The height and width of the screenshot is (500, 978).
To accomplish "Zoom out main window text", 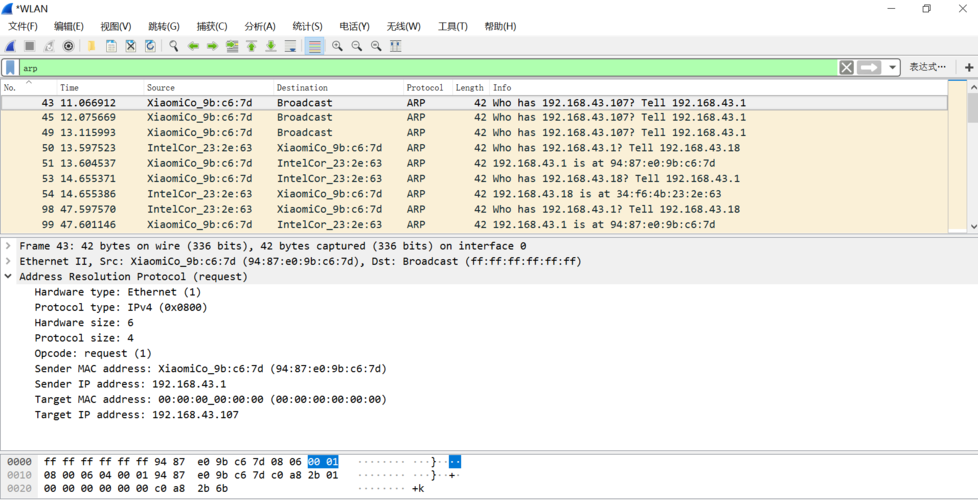I will pos(357,46).
